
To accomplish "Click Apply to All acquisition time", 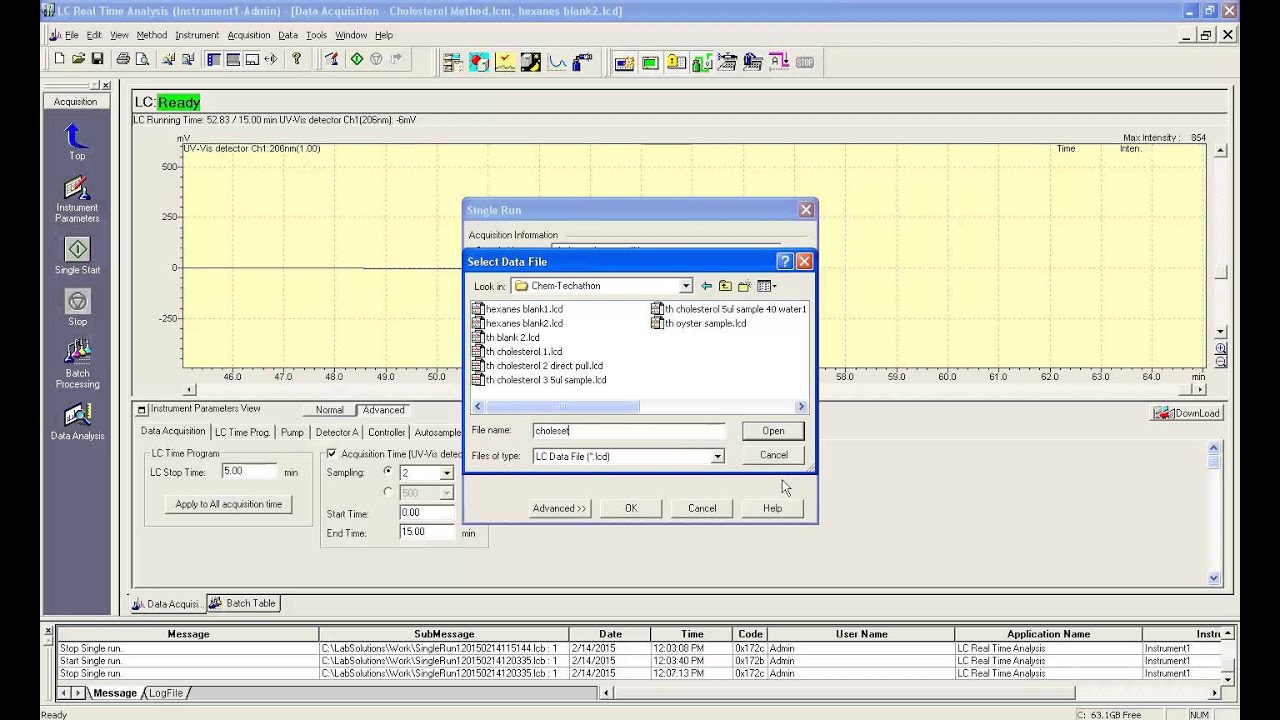I will pyautogui.click(x=229, y=504).
